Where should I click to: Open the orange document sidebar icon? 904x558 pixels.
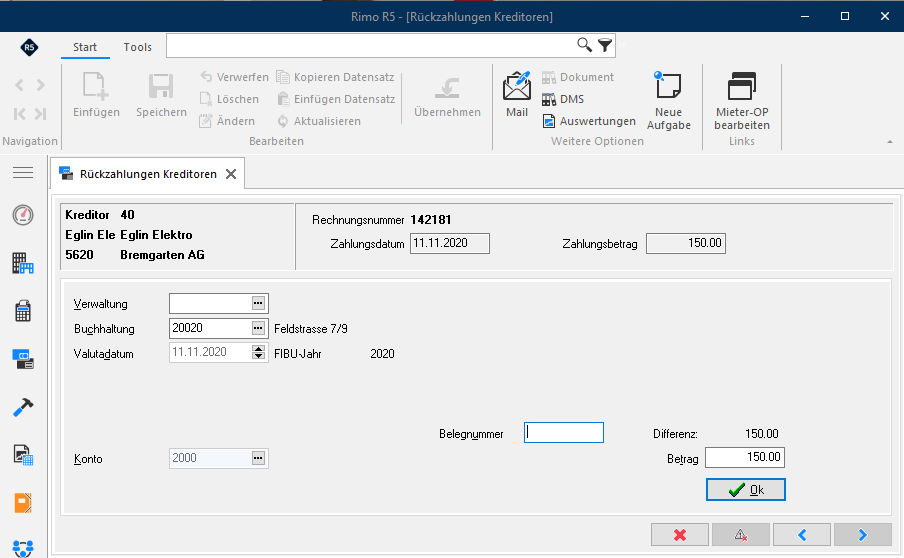(x=23, y=503)
